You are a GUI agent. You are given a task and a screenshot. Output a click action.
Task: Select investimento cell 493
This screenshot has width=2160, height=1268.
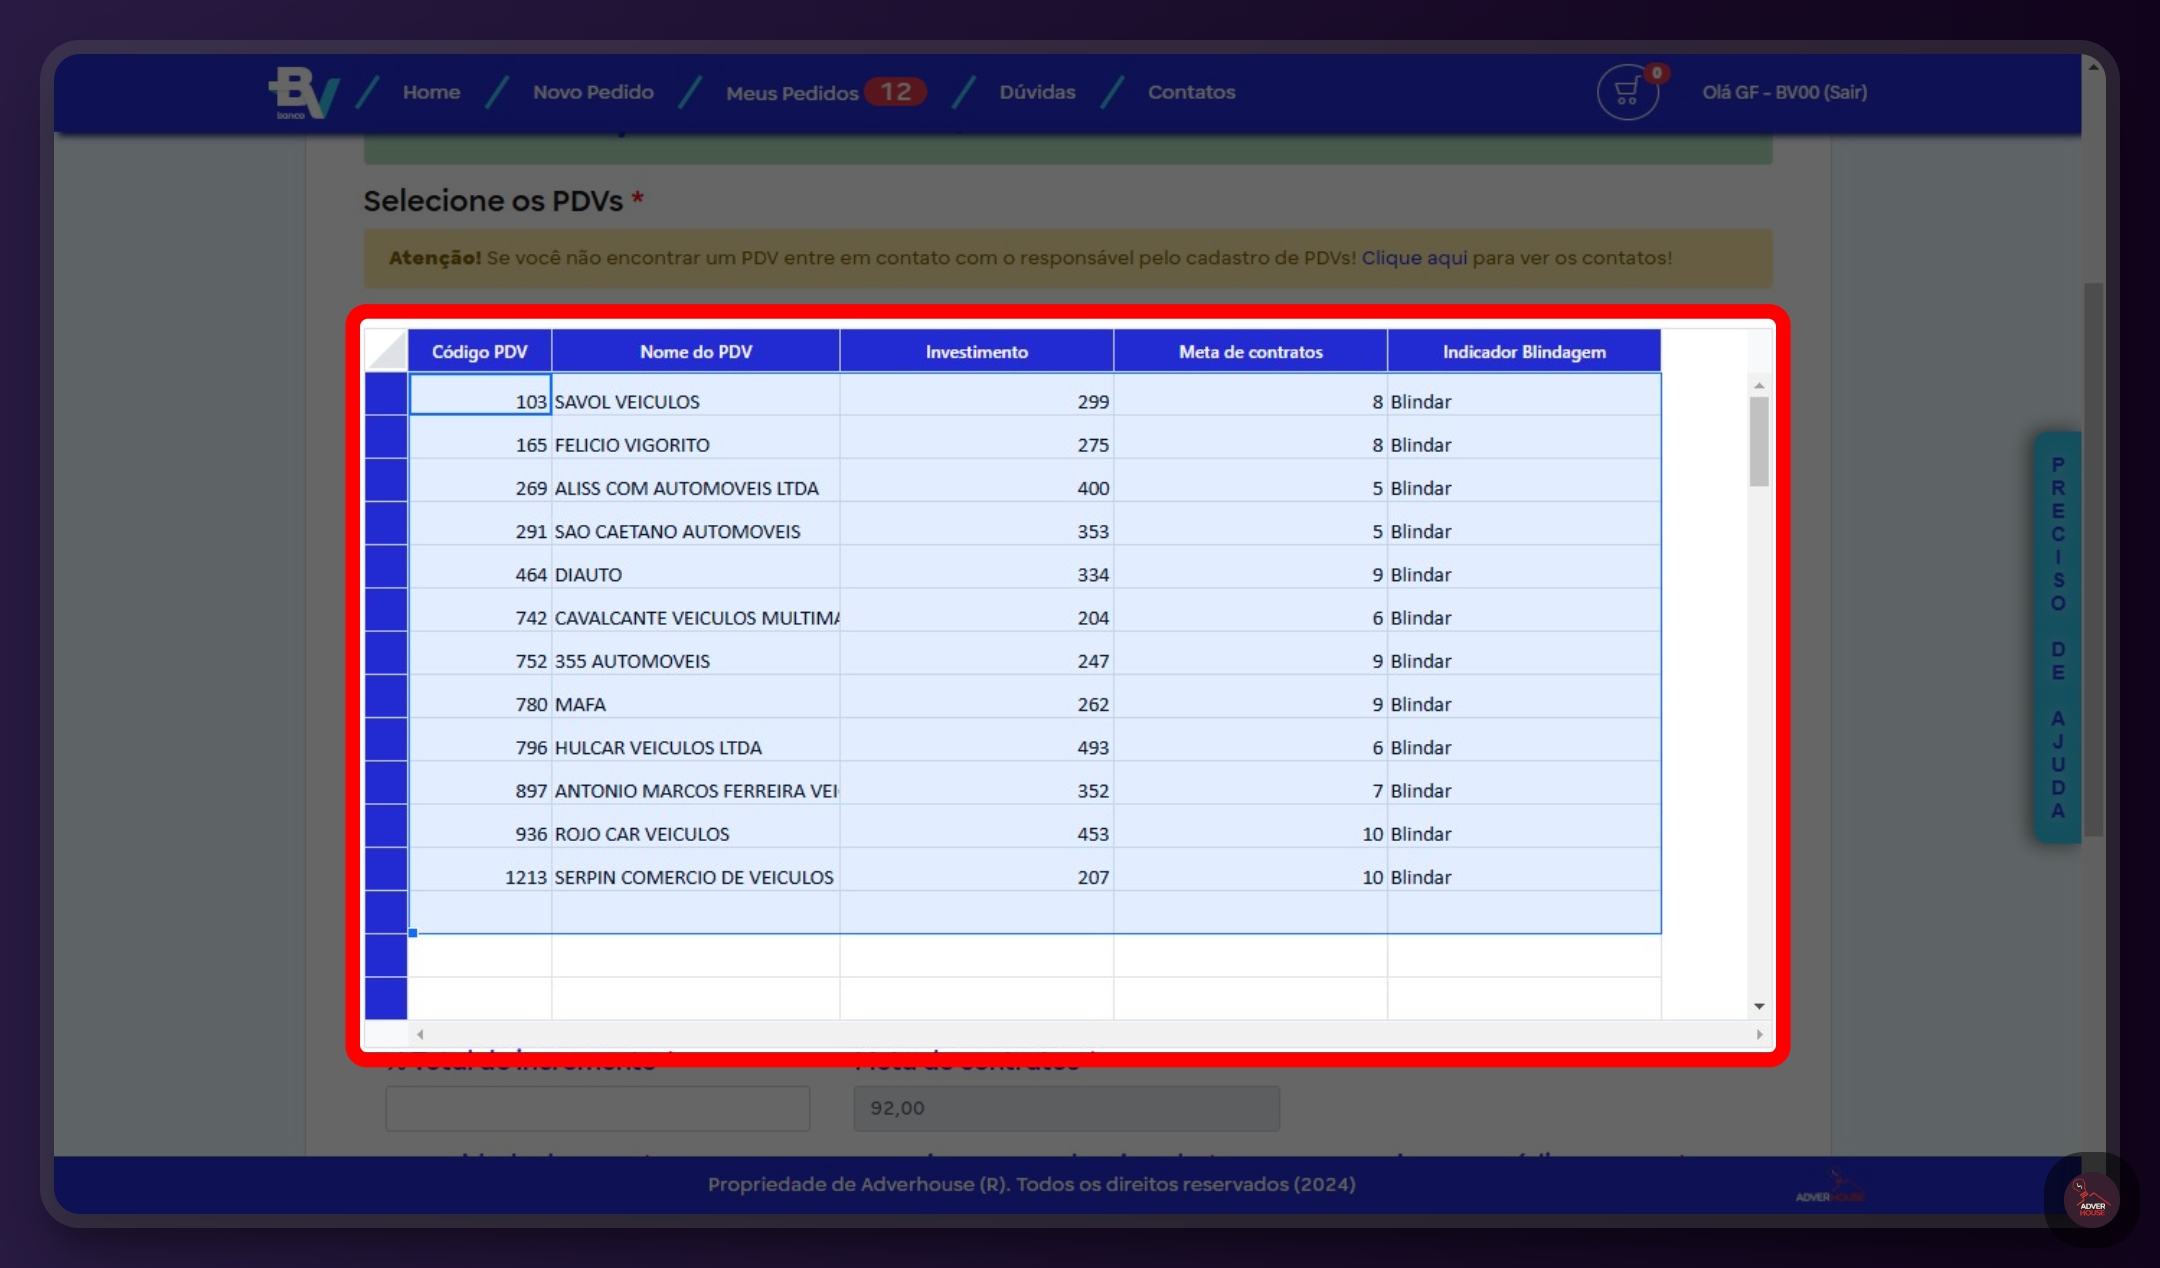point(977,740)
